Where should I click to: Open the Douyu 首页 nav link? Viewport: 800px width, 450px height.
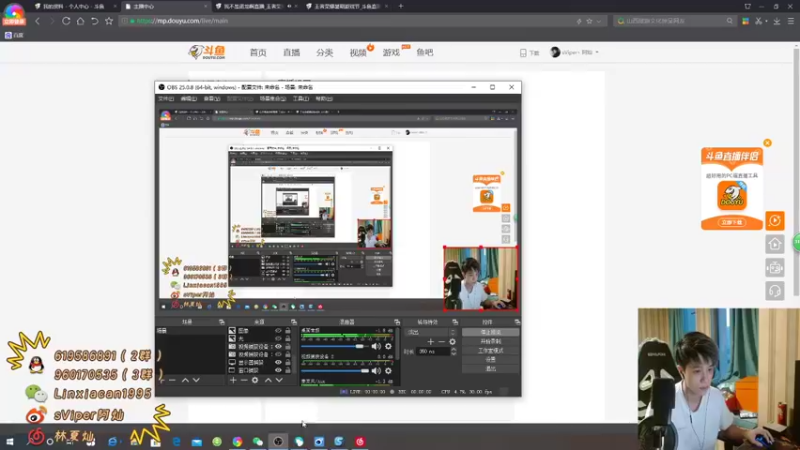click(258, 53)
